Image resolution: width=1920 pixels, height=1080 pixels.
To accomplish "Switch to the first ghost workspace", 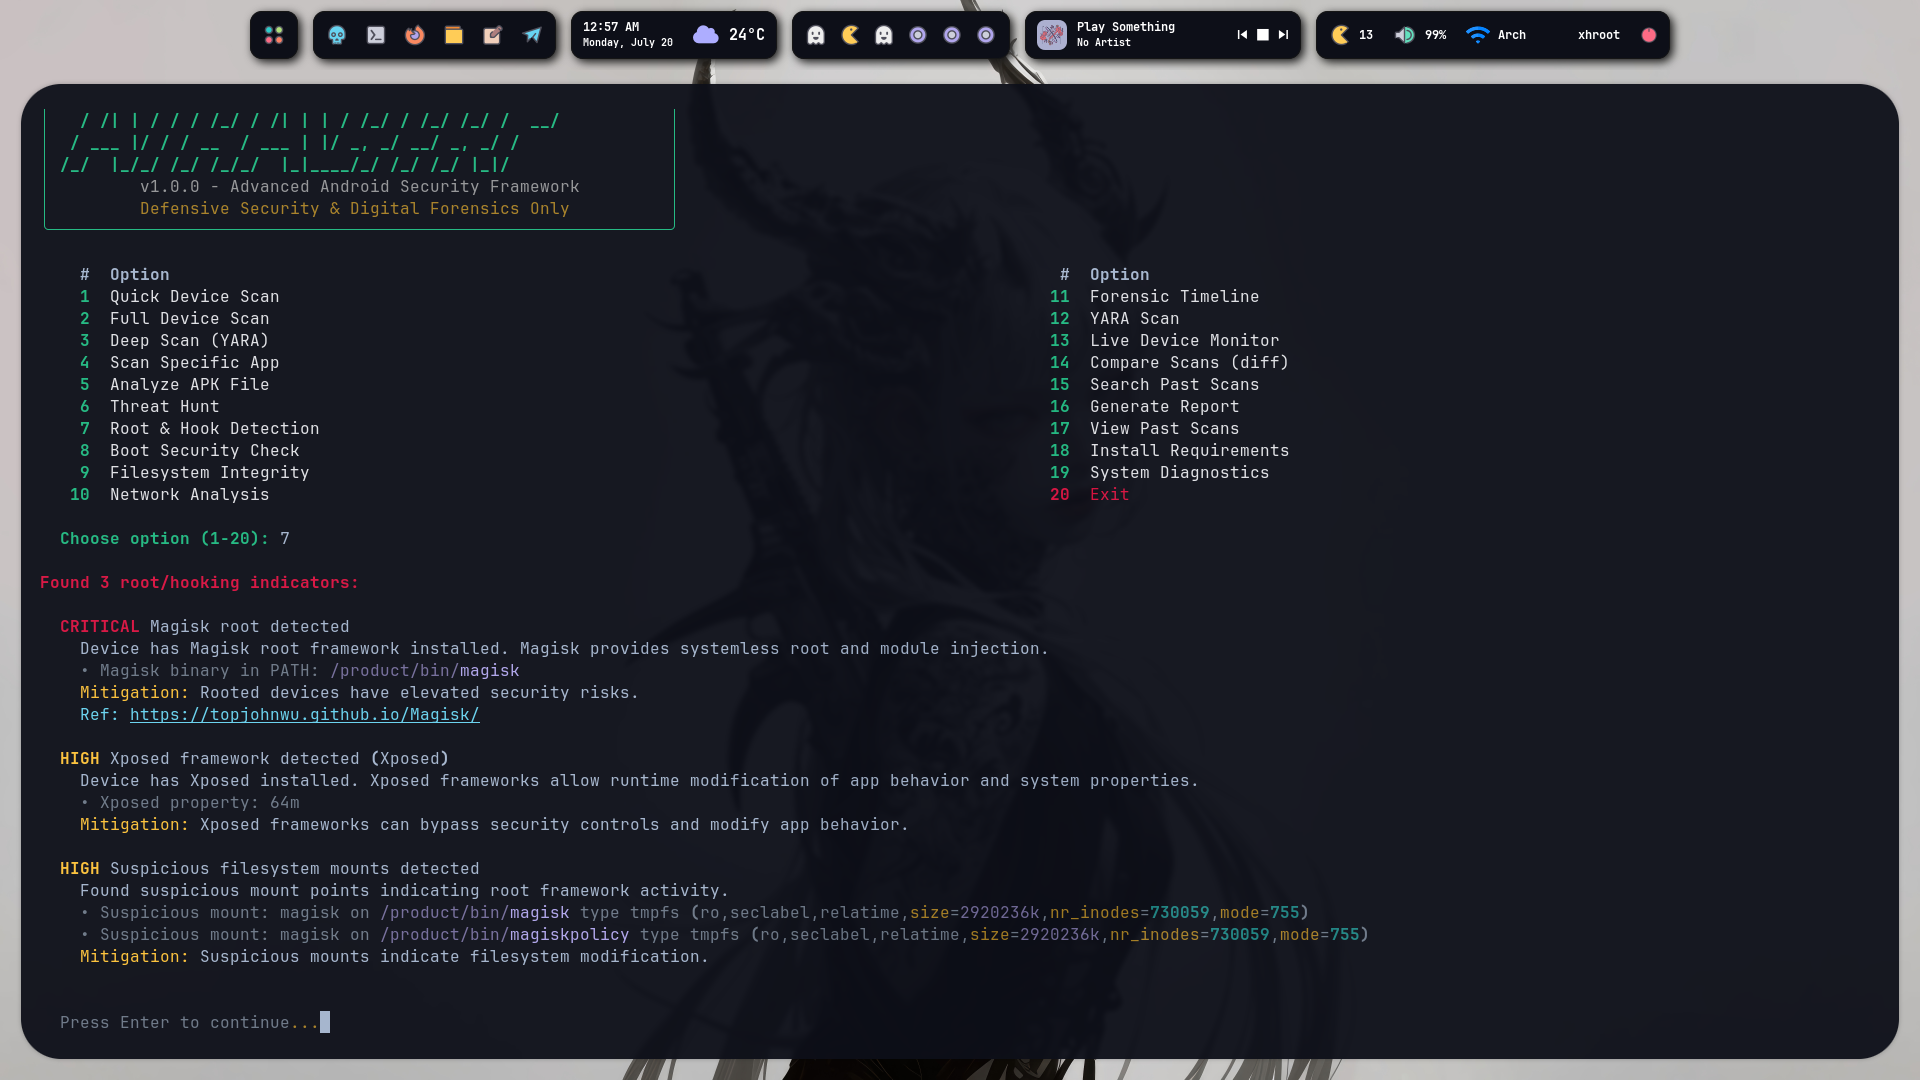I will point(816,35).
